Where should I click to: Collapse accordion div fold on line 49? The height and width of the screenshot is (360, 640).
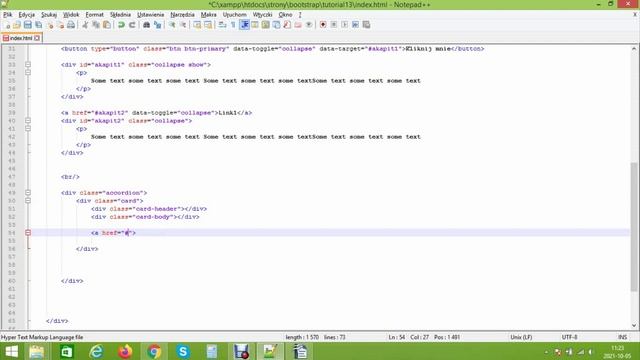(28, 193)
